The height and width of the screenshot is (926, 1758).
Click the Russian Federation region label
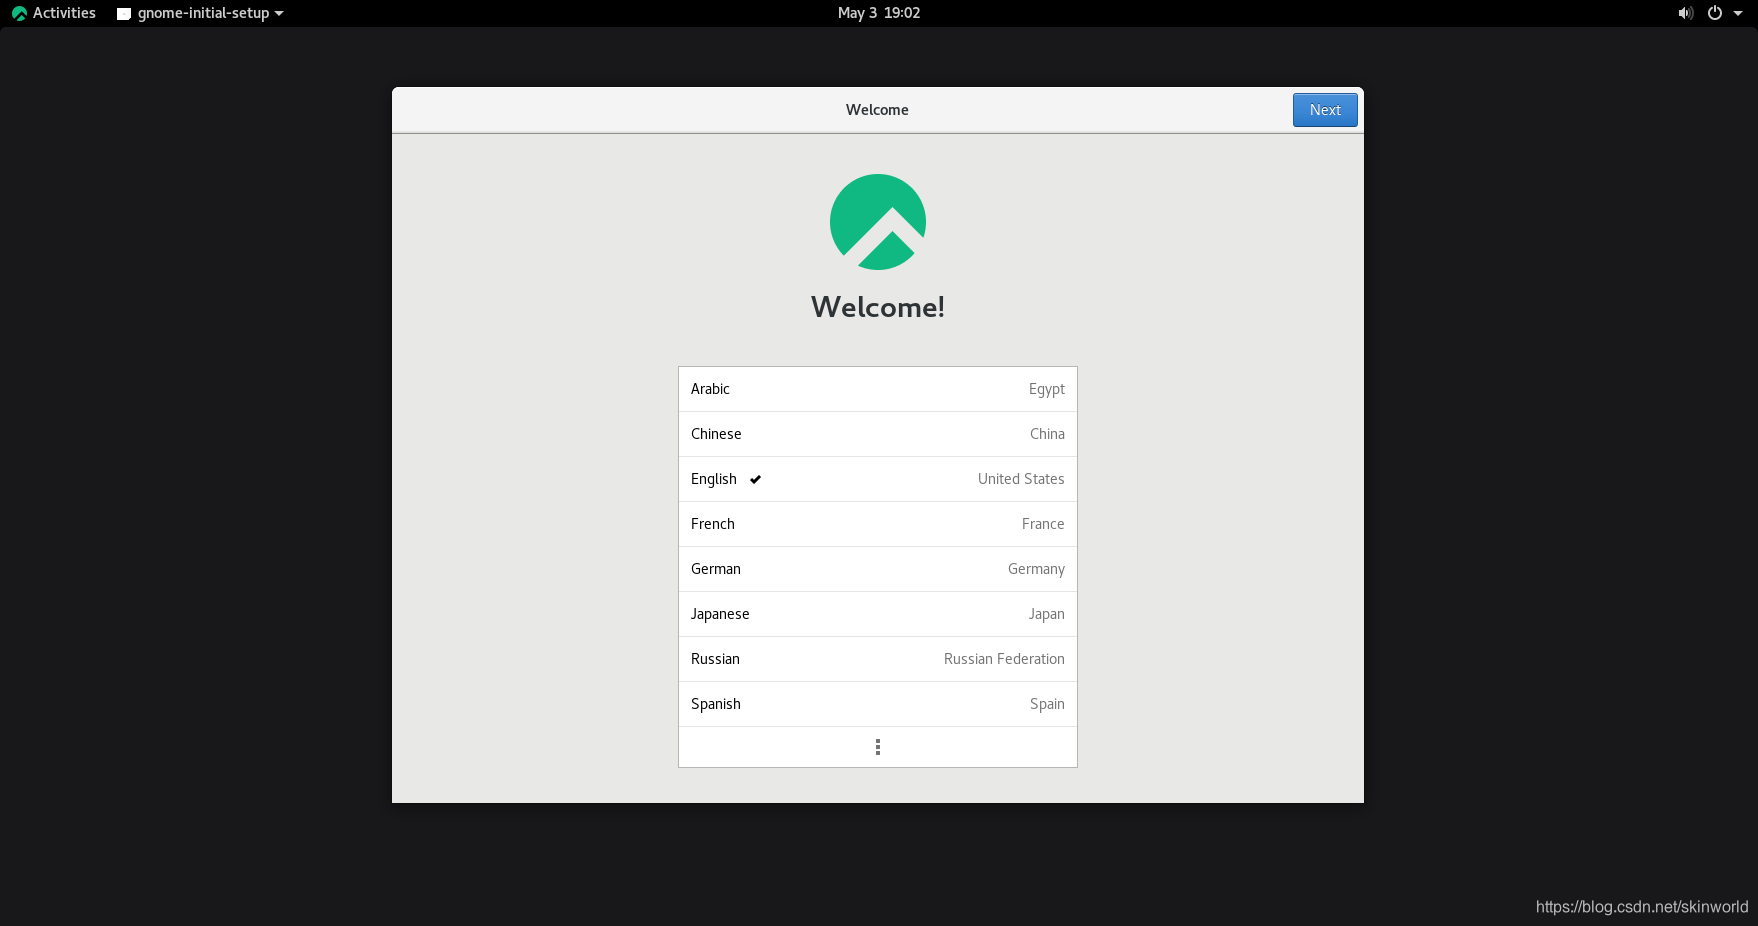[x=1004, y=659]
